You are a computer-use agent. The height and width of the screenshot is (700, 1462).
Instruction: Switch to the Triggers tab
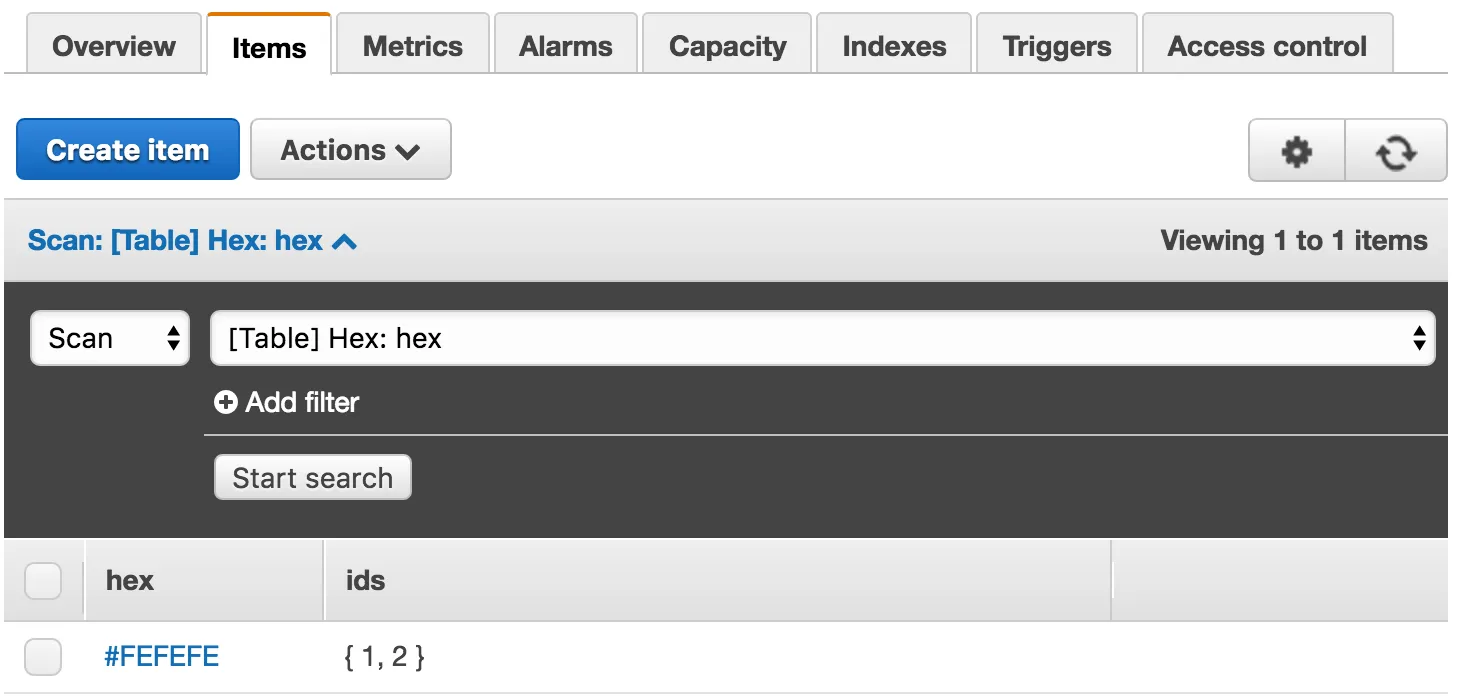pyautogui.click(x=1057, y=46)
